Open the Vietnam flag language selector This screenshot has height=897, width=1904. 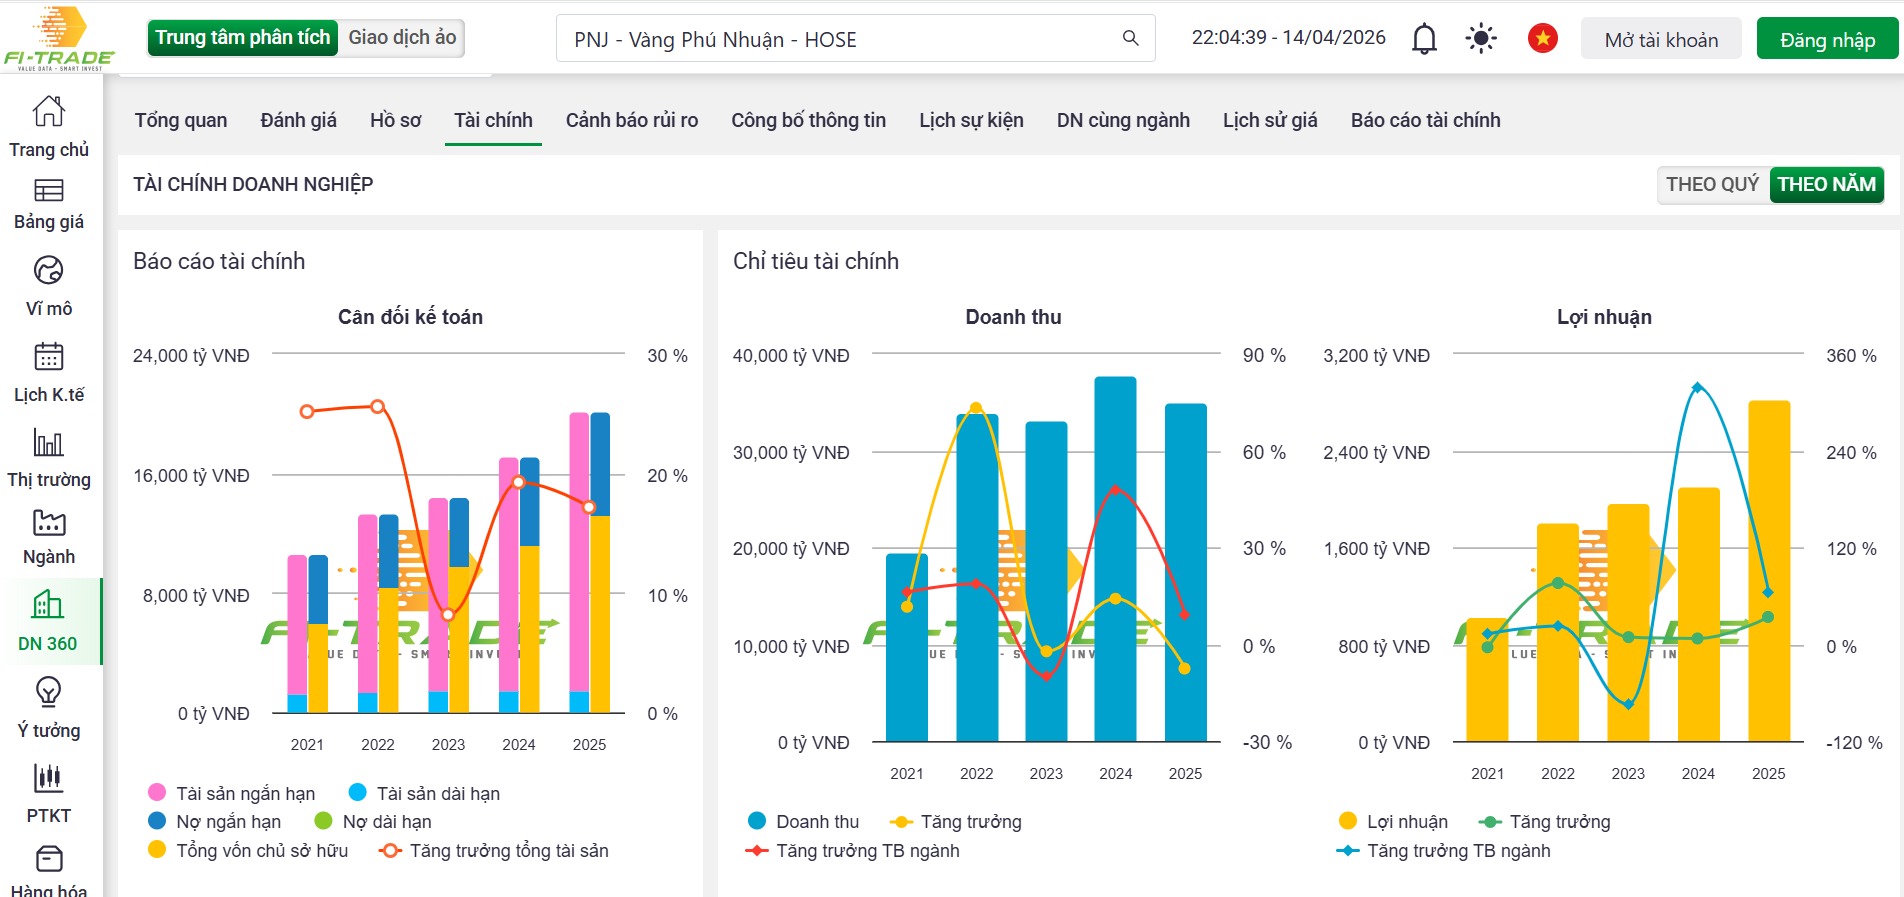pyautogui.click(x=1542, y=39)
